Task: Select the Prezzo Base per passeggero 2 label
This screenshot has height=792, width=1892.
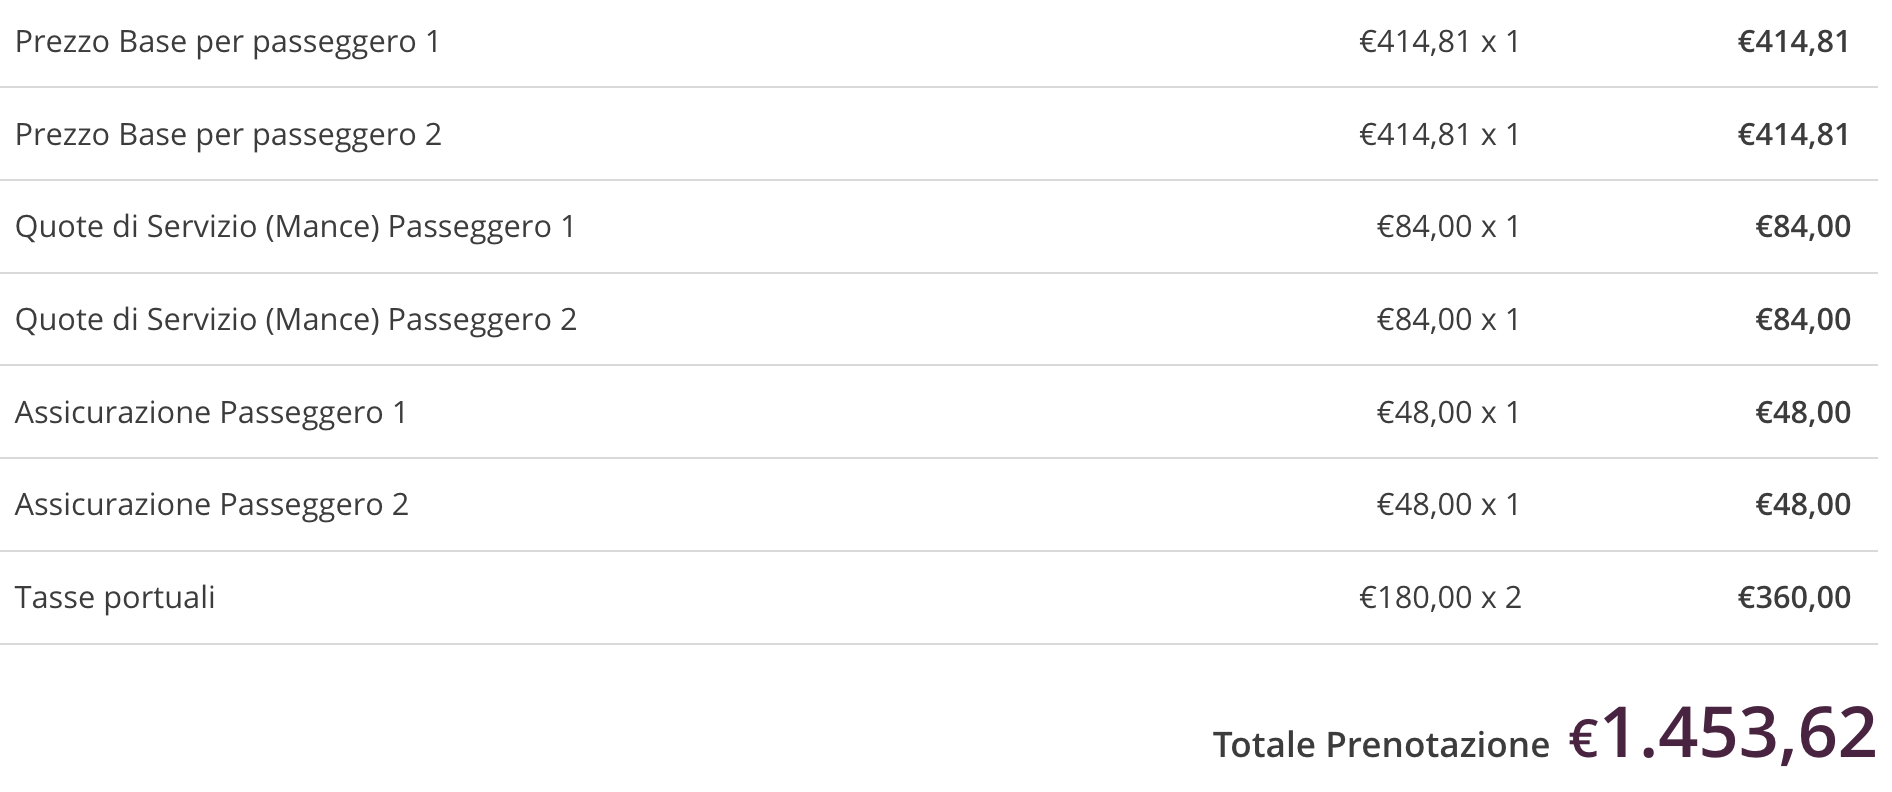Action: (x=228, y=135)
